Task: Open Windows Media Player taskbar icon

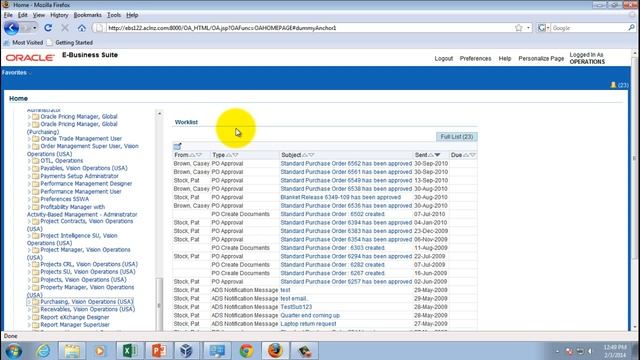Action: coord(100,351)
